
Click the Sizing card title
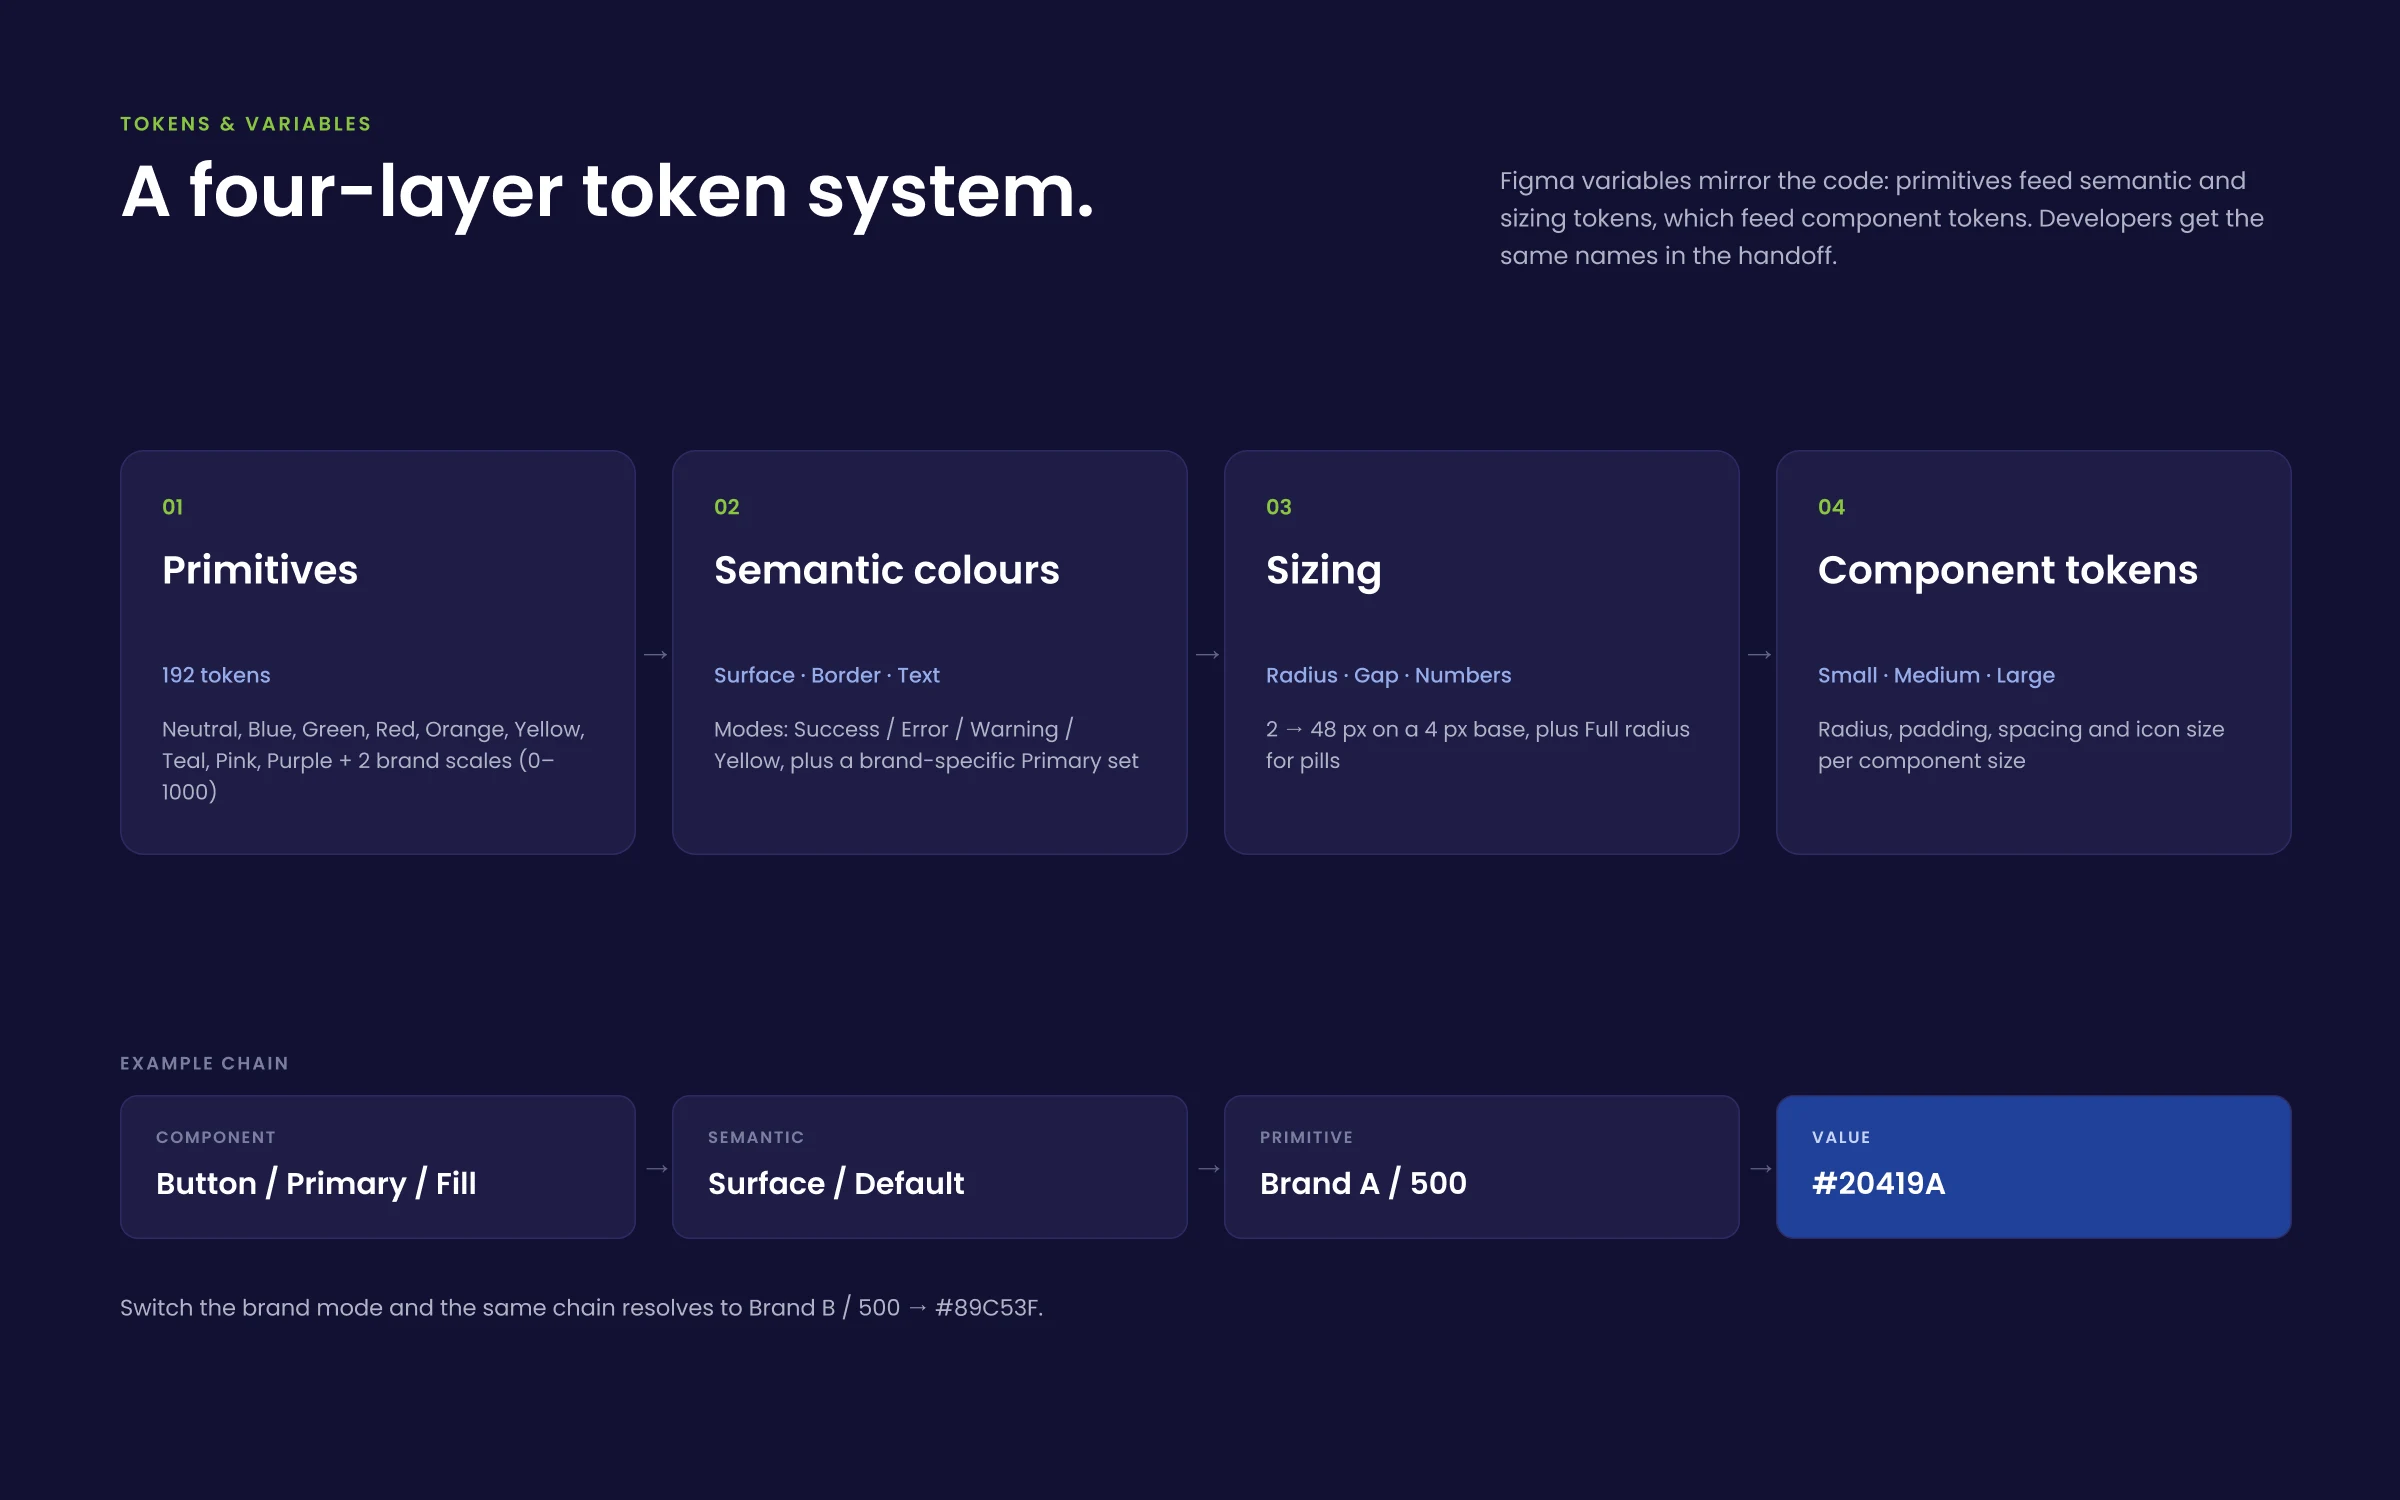click(1323, 572)
